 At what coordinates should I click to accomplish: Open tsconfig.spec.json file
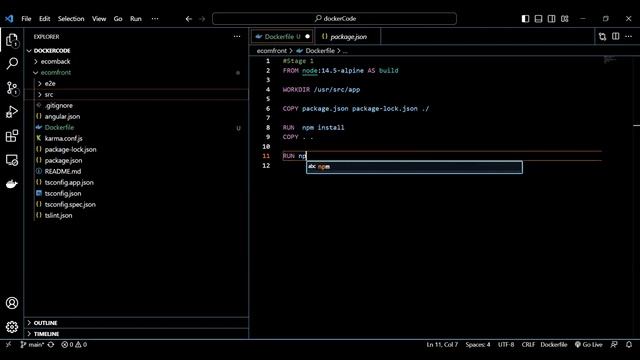(70, 205)
